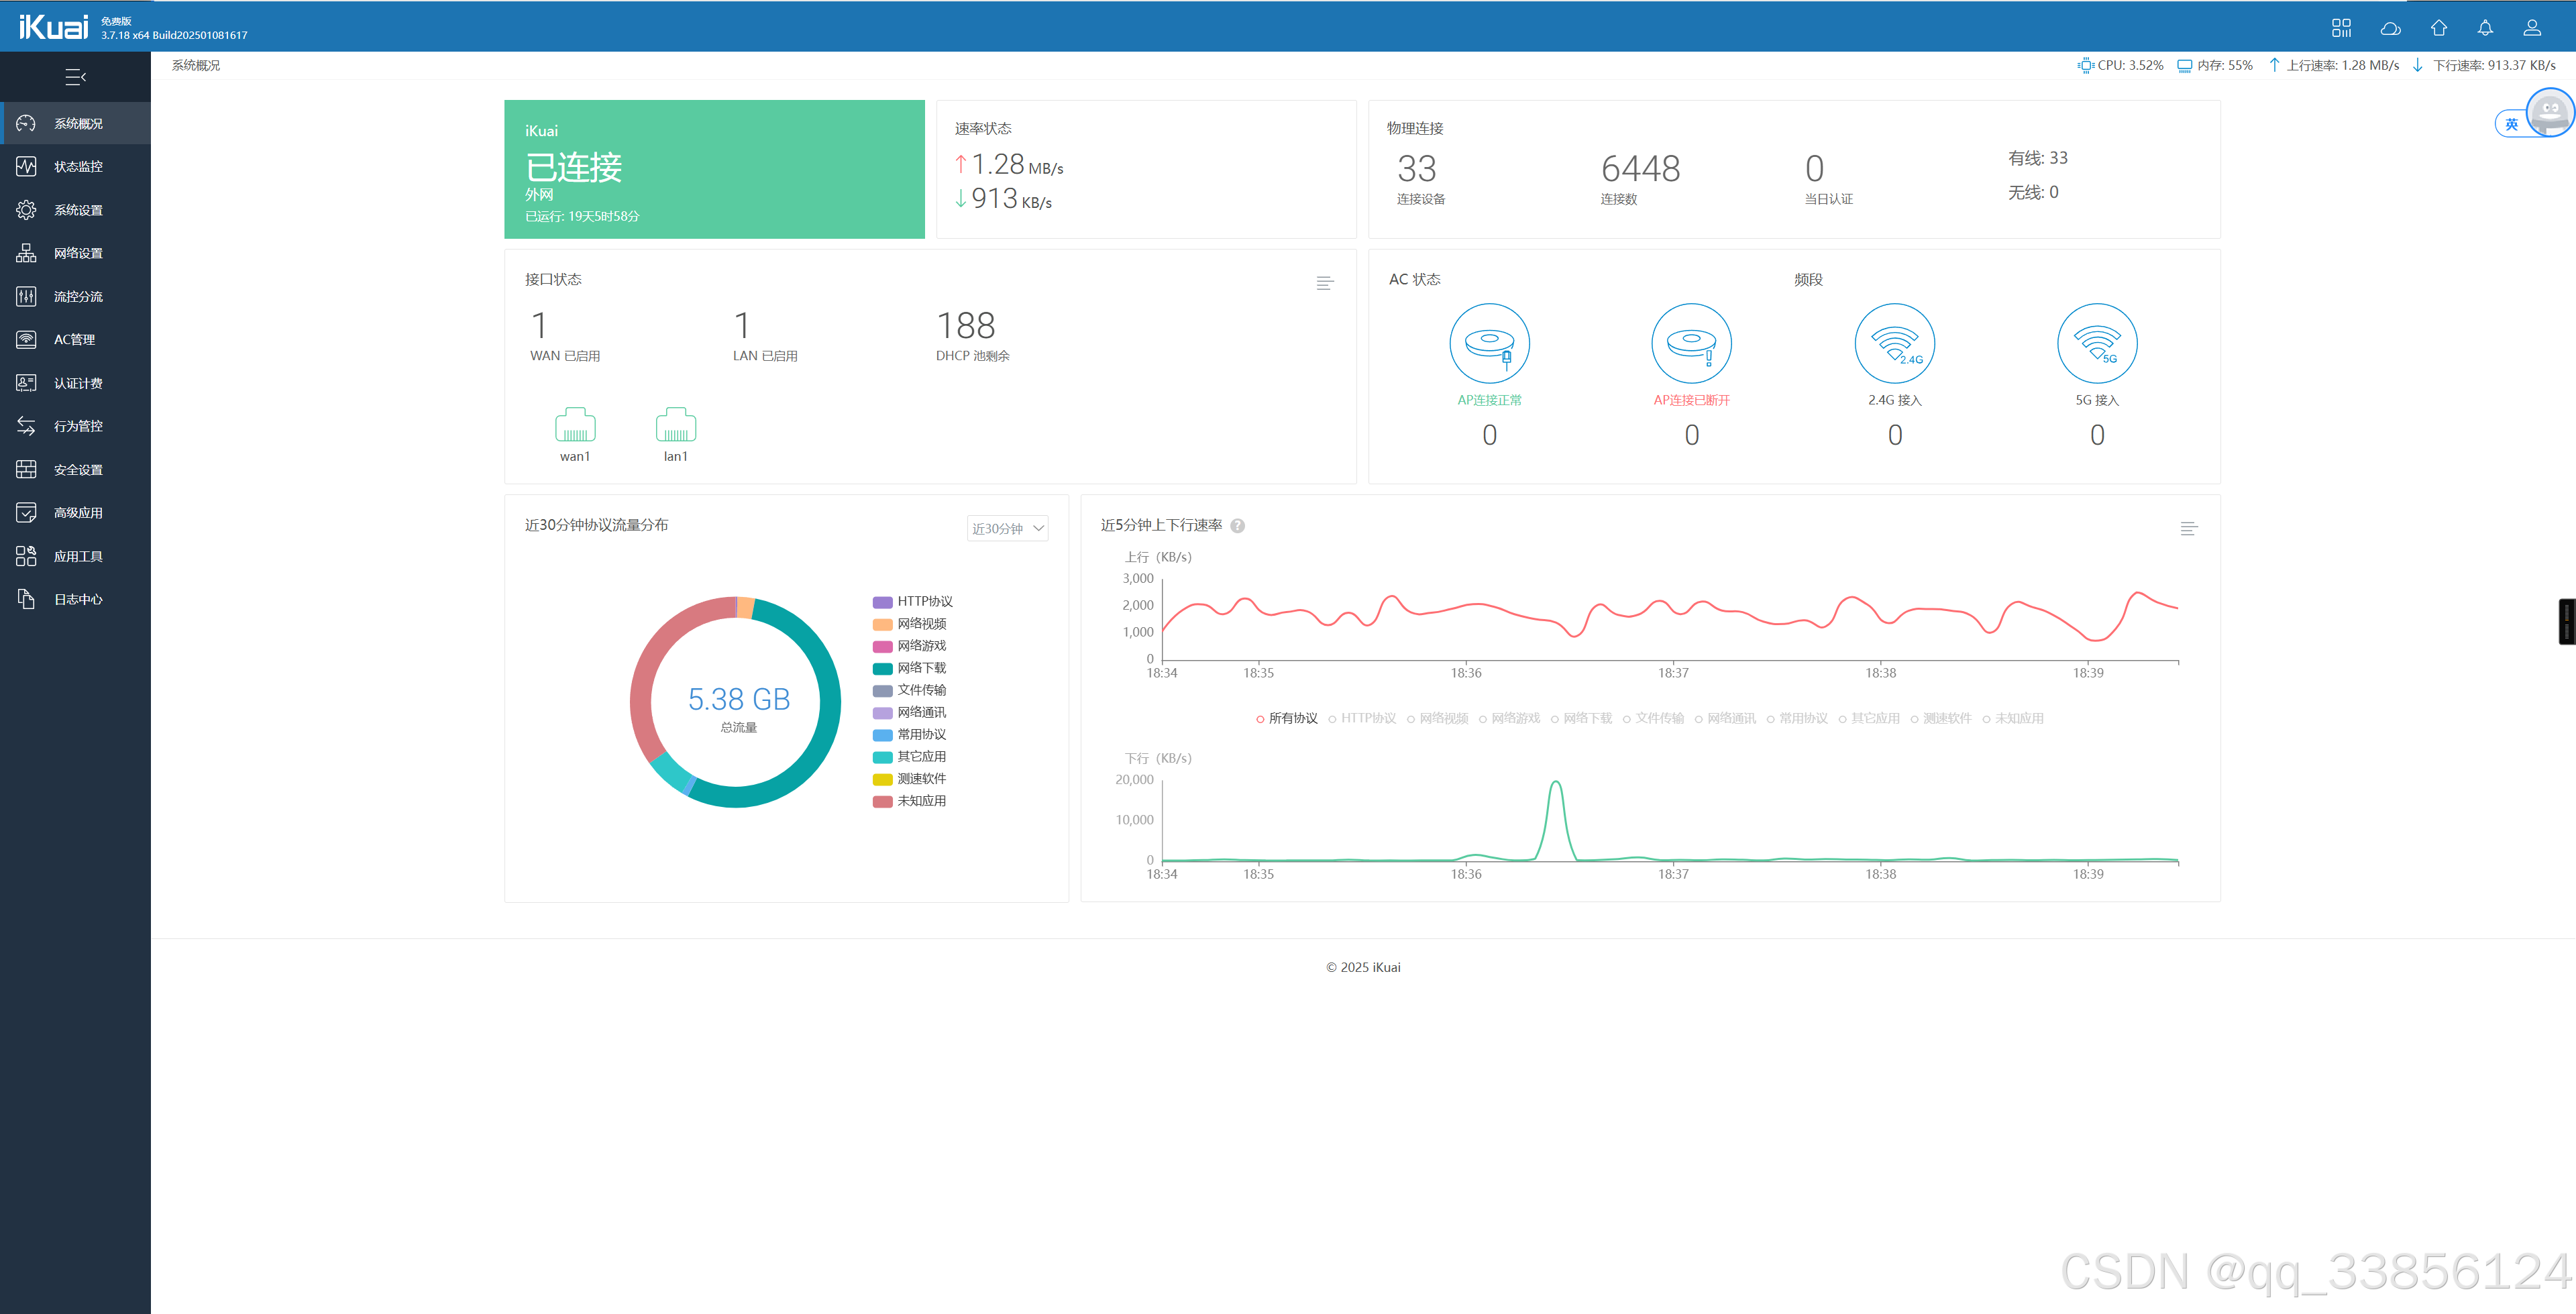Click the cloud icon in header
The height and width of the screenshot is (1314, 2576).
pos(2390,28)
